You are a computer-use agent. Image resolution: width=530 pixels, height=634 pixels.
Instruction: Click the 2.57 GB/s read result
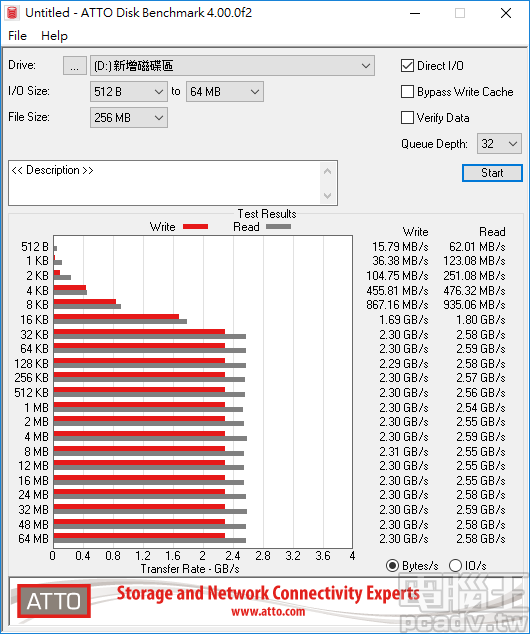pos(481,378)
